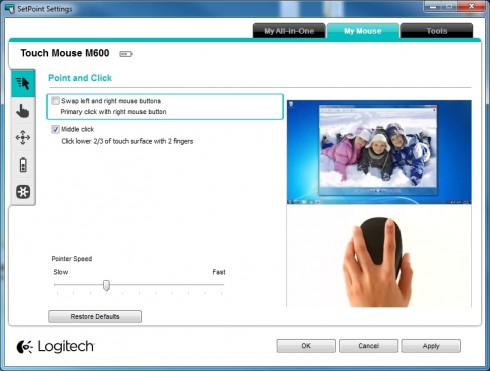
Task: Click the Logitech logo
Action: pos(55,346)
